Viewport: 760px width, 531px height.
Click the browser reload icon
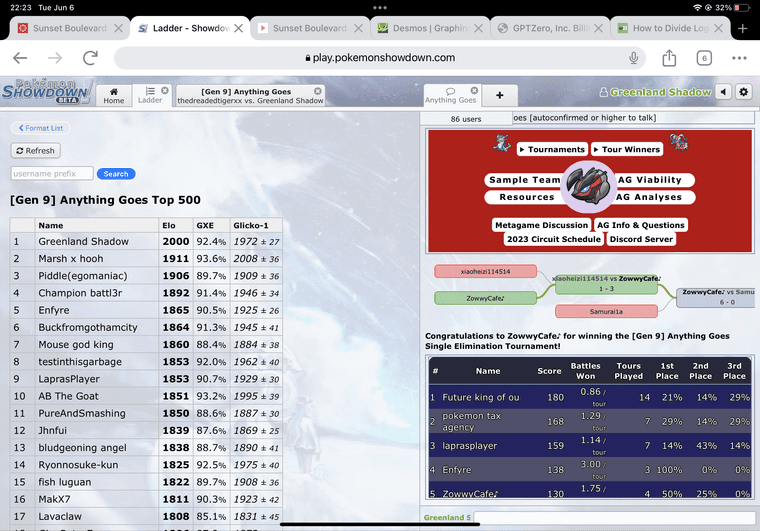click(91, 58)
